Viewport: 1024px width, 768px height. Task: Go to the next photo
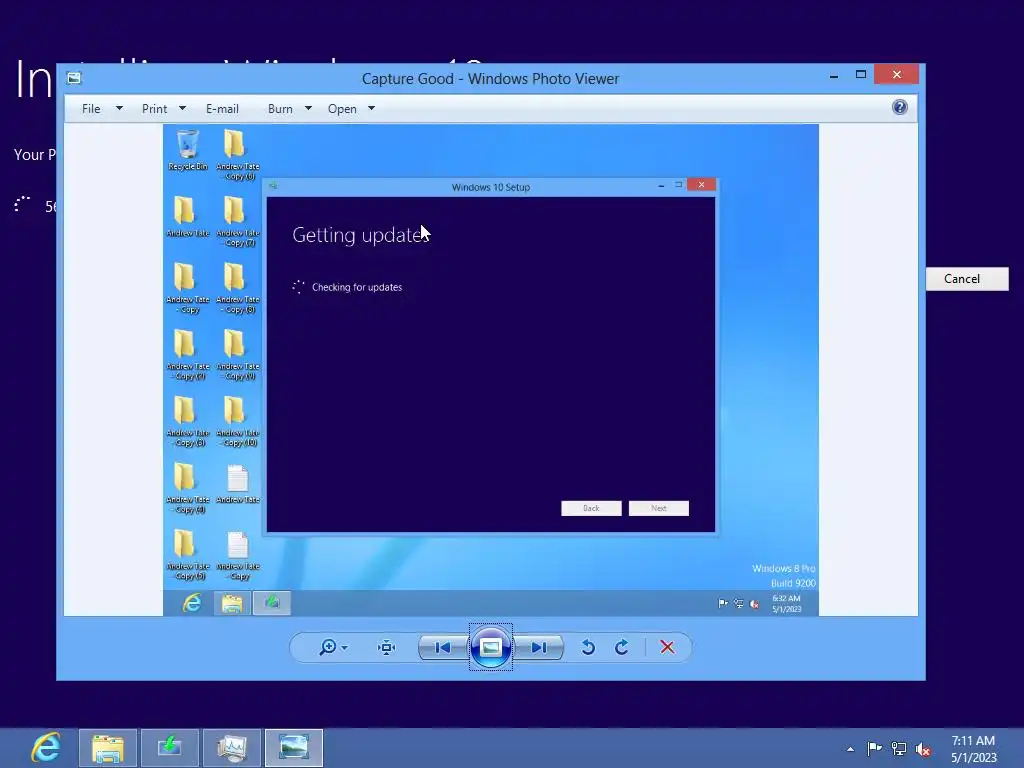(539, 648)
